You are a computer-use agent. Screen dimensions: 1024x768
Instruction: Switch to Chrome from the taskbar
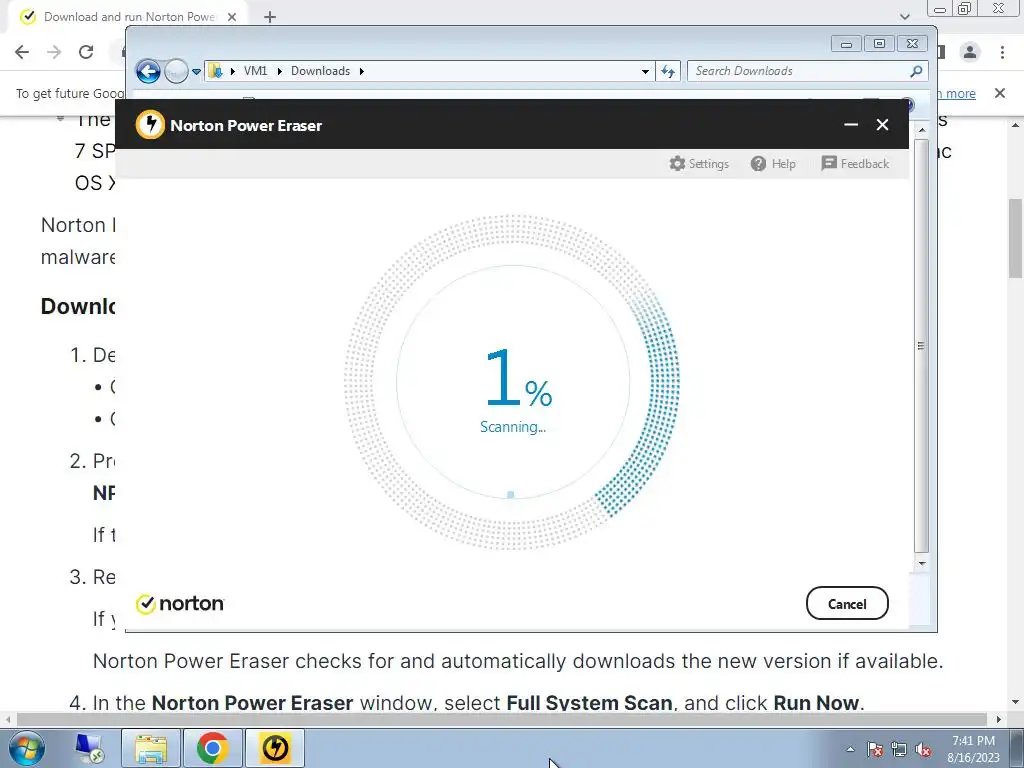[212, 748]
